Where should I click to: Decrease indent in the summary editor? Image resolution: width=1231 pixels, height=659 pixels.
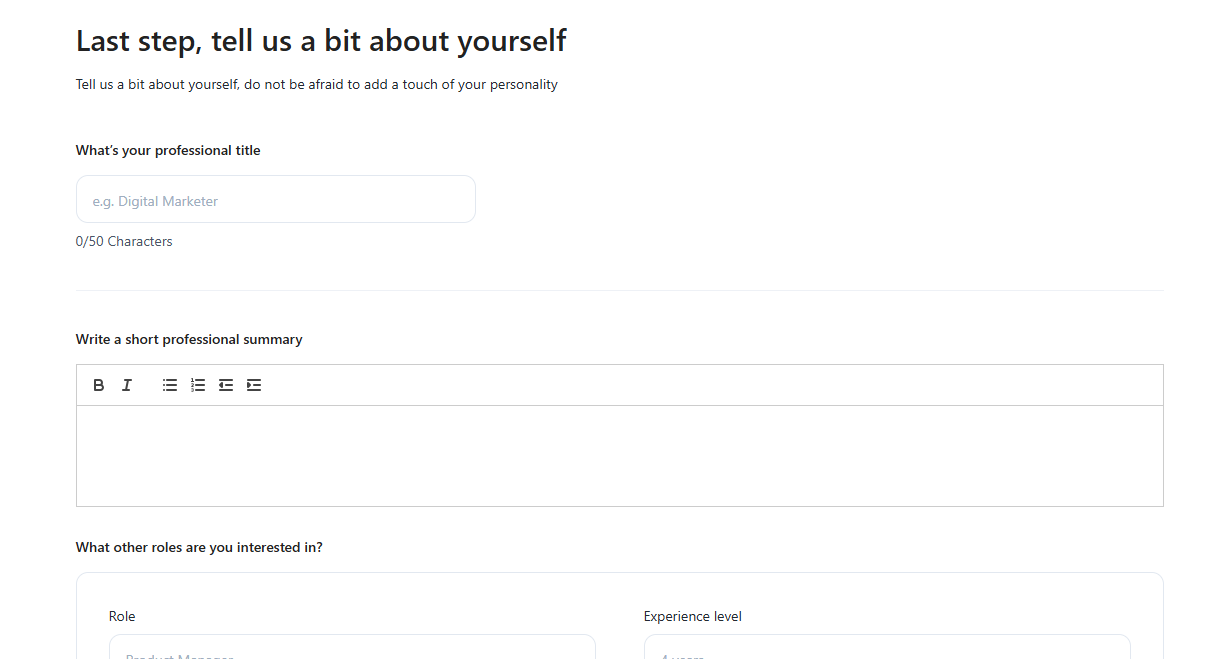(x=226, y=385)
